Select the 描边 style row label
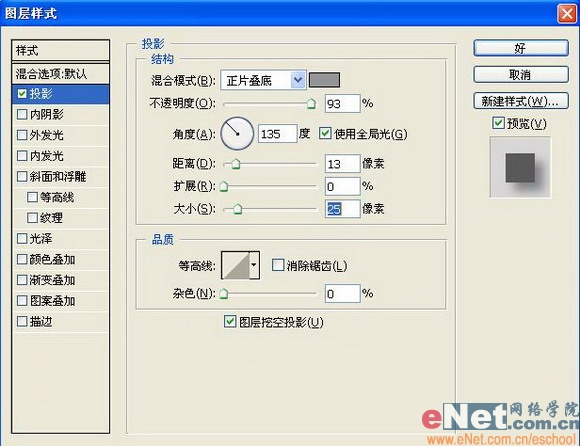This screenshot has width=580, height=446. 41,321
